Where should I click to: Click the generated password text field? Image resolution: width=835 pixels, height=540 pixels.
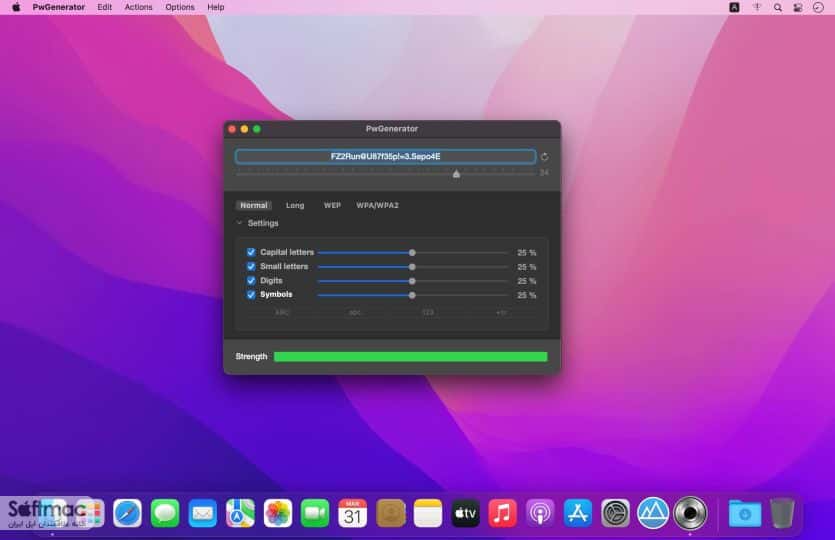pyautogui.click(x=386, y=156)
